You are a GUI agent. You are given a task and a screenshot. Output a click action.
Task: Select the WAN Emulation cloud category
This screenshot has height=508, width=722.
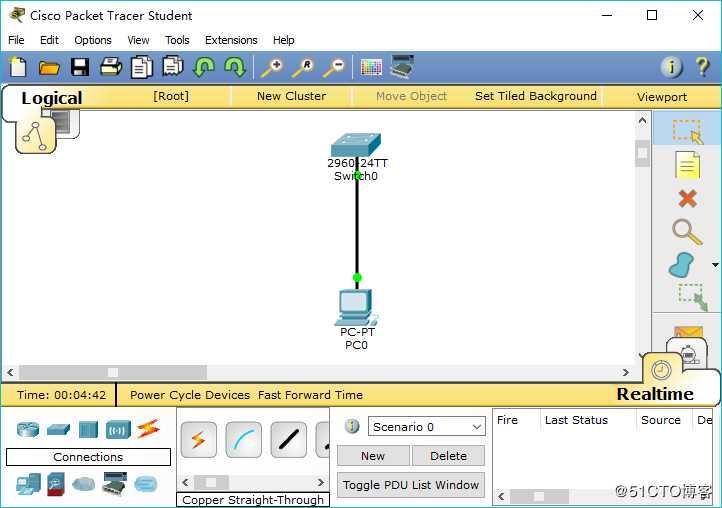(84, 485)
